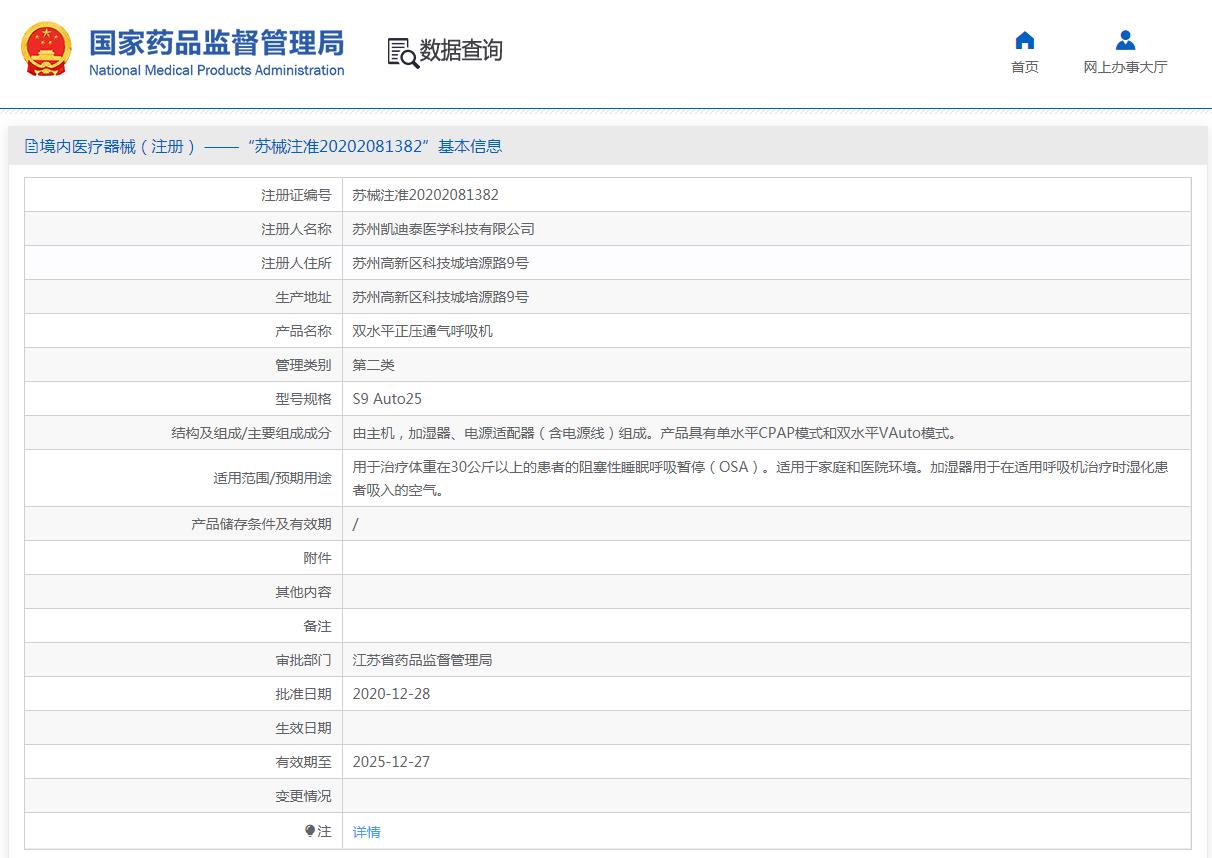Click the 批准日期 label
Image resolution: width=1212 pixels, height=858 pixels.
coord(303,694)
